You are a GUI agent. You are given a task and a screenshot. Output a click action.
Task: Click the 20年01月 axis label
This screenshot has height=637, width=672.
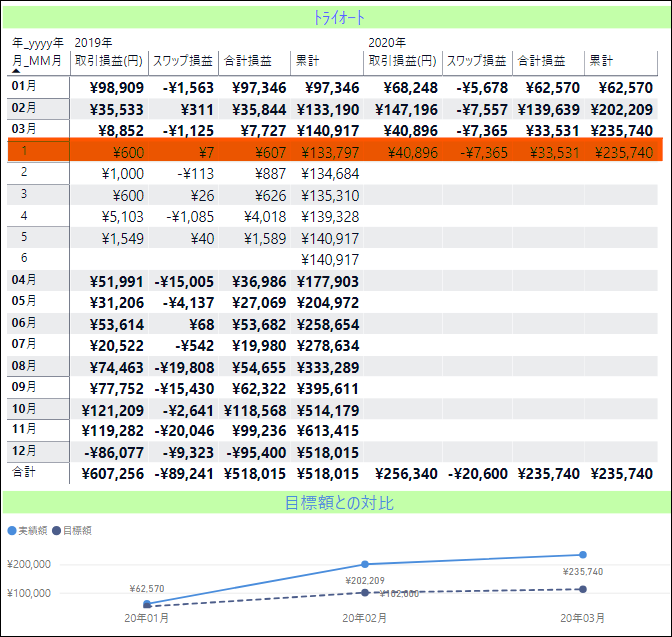147,618
